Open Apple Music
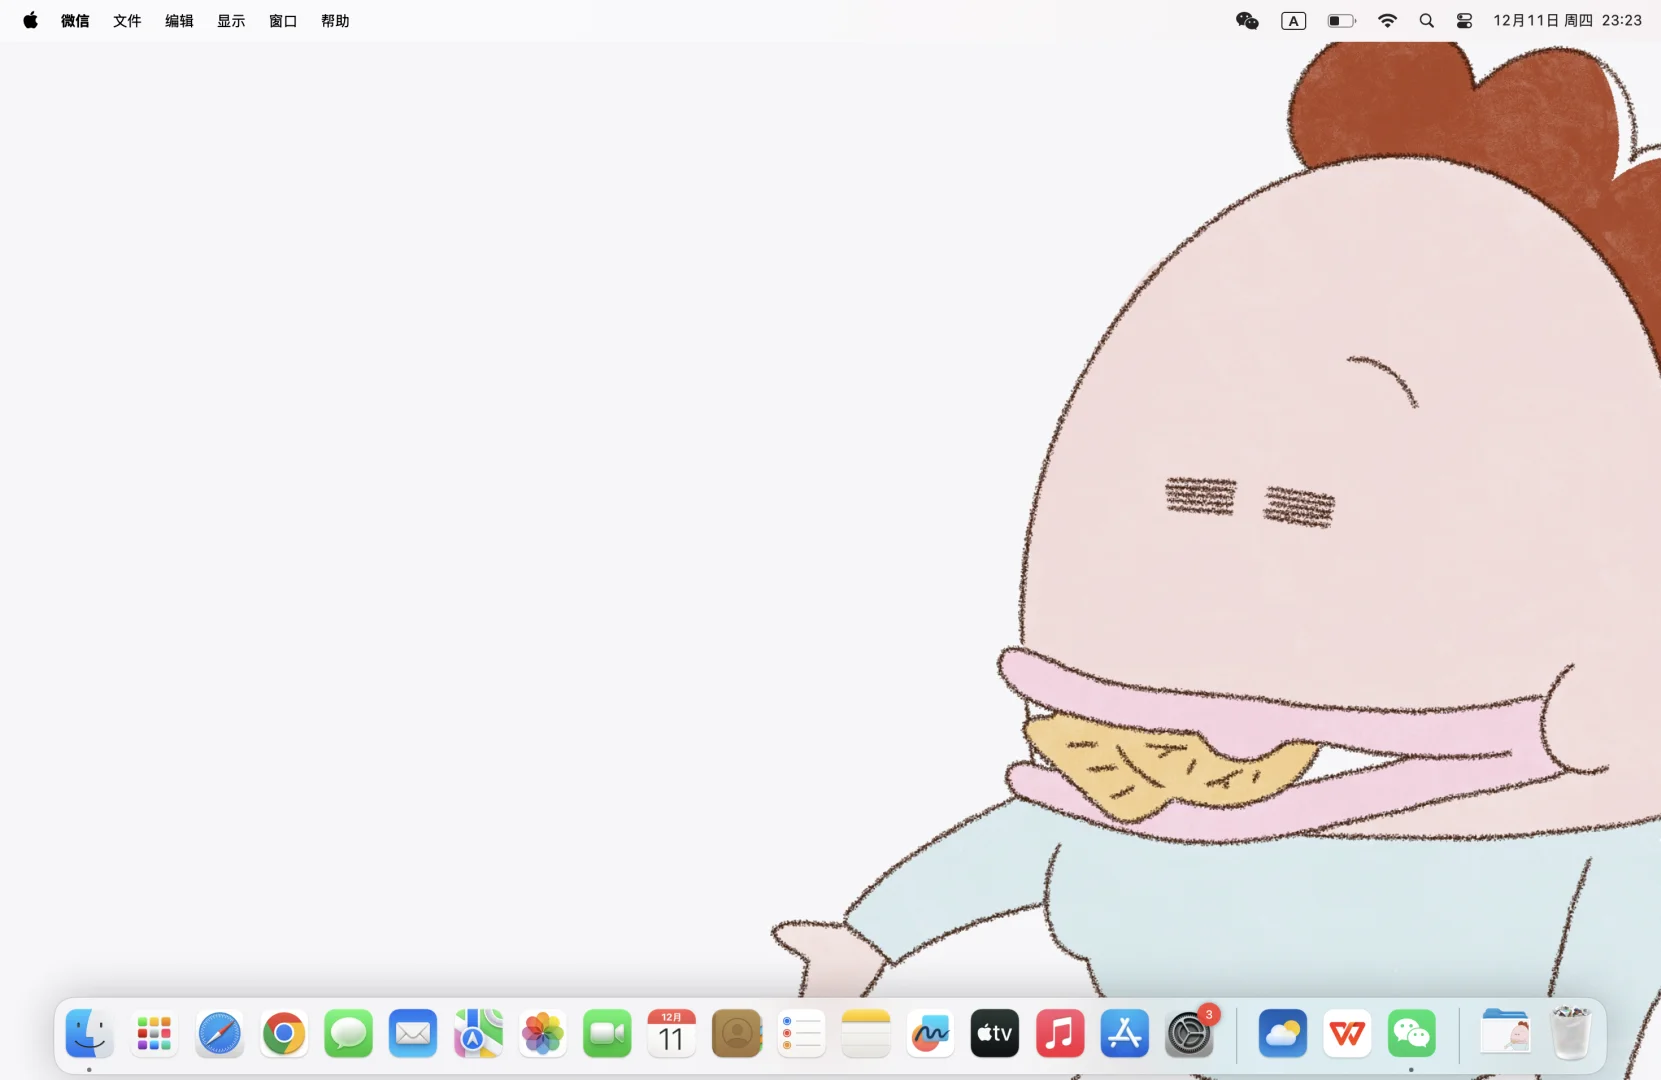Screen dimensions: 1661x1080 pos(1059,1034)
